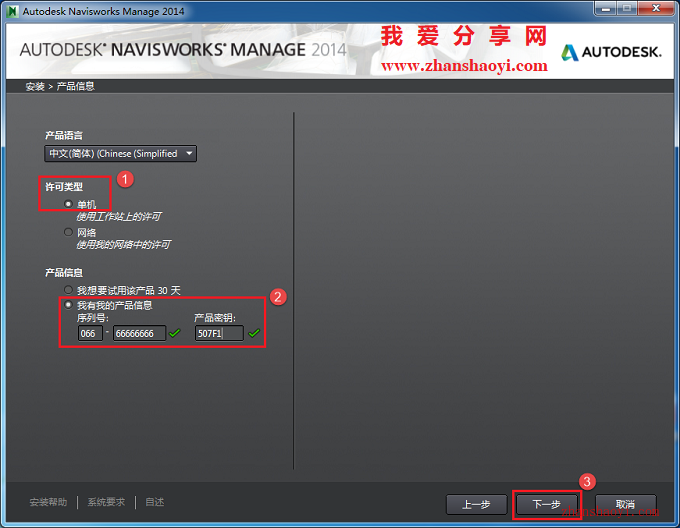Minimize the Navisworks installer window
This screenshot has width=680, height=528.
click(x=606, y=8)
